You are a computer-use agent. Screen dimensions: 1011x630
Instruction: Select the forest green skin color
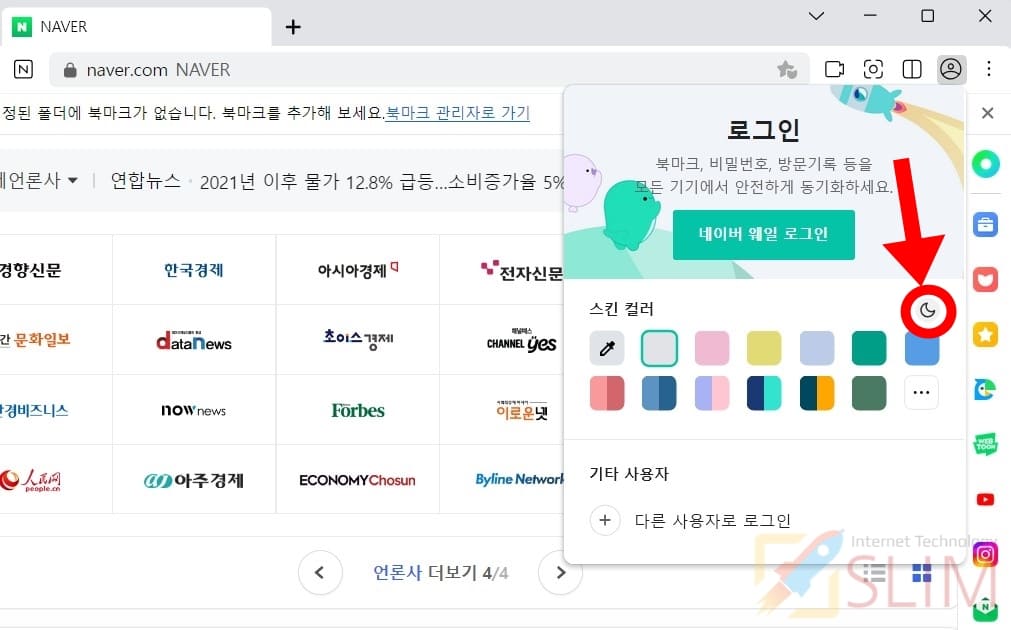pyautogui.click(x=869, y=393)
